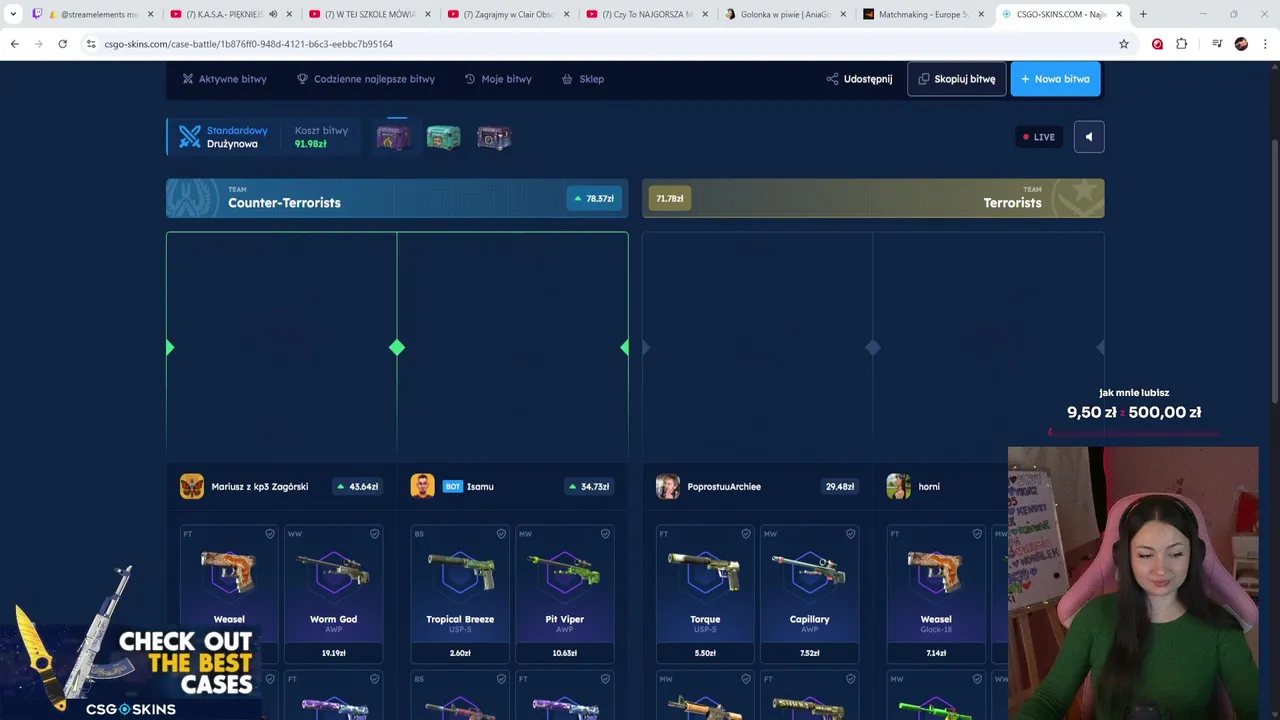The image size is (1280, 720).
Task: Open the Sklep shop link
Action: [583, 79]
